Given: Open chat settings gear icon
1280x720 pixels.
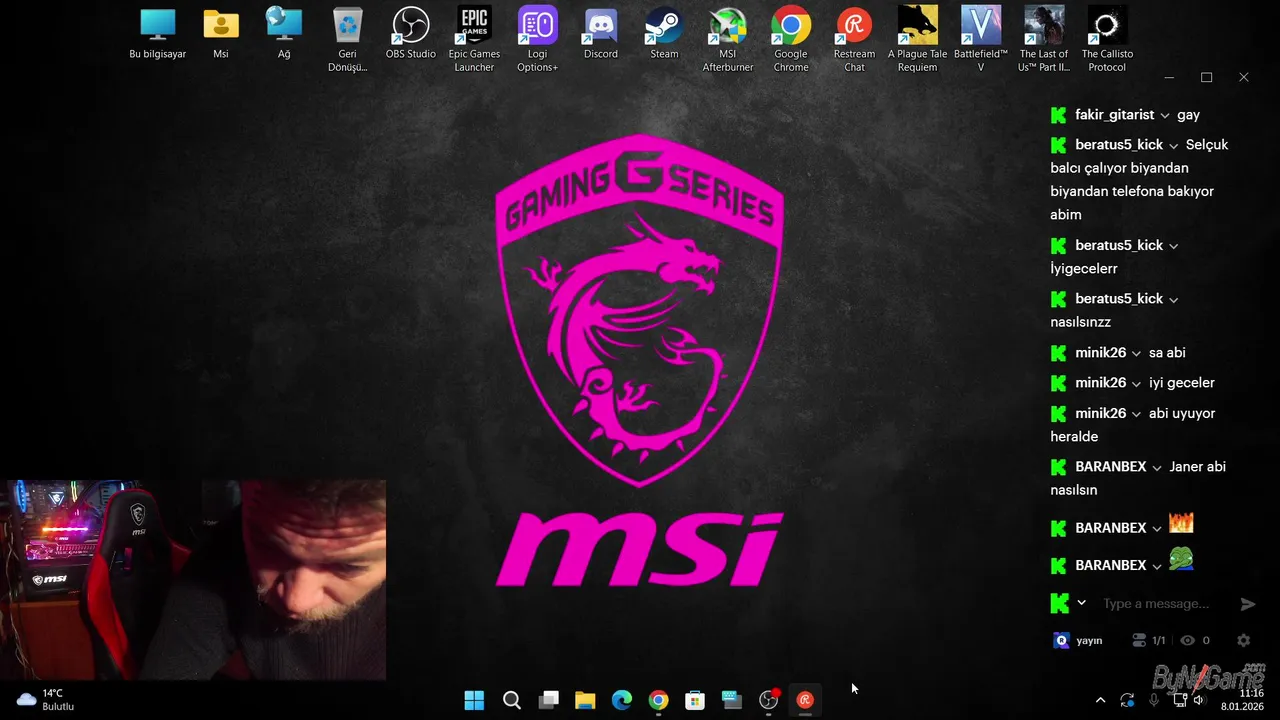Looking at the screenshot, I should 1243,640.
